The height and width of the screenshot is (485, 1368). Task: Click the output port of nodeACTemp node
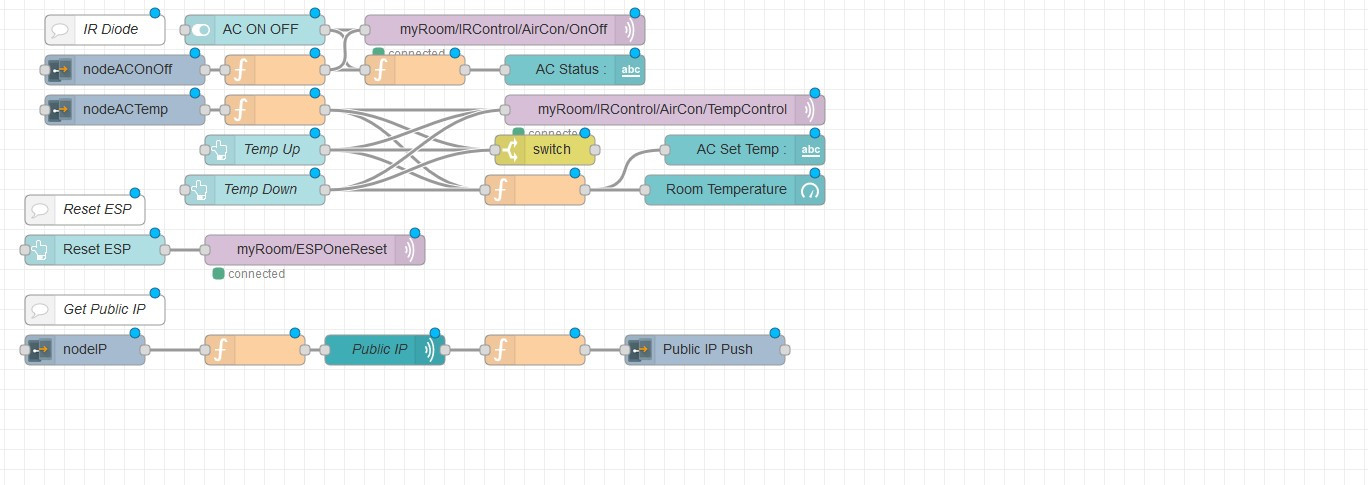pos(205,110)
